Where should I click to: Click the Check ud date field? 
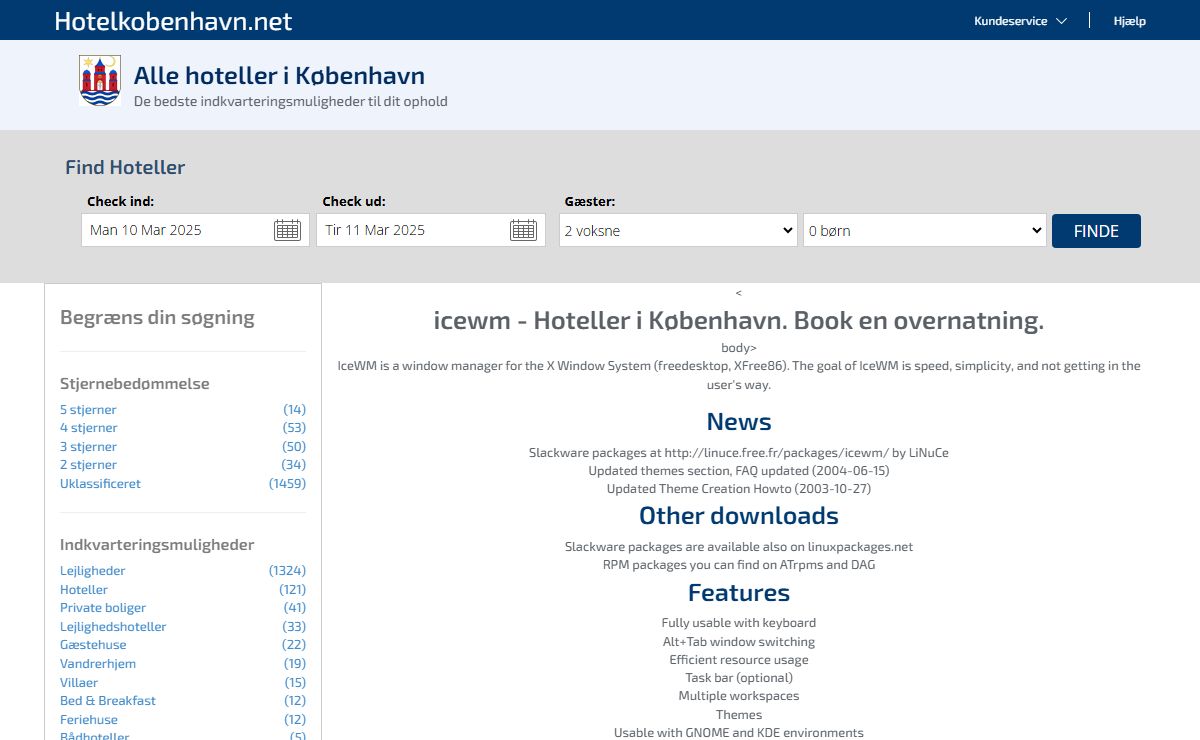tap(431, 230)
